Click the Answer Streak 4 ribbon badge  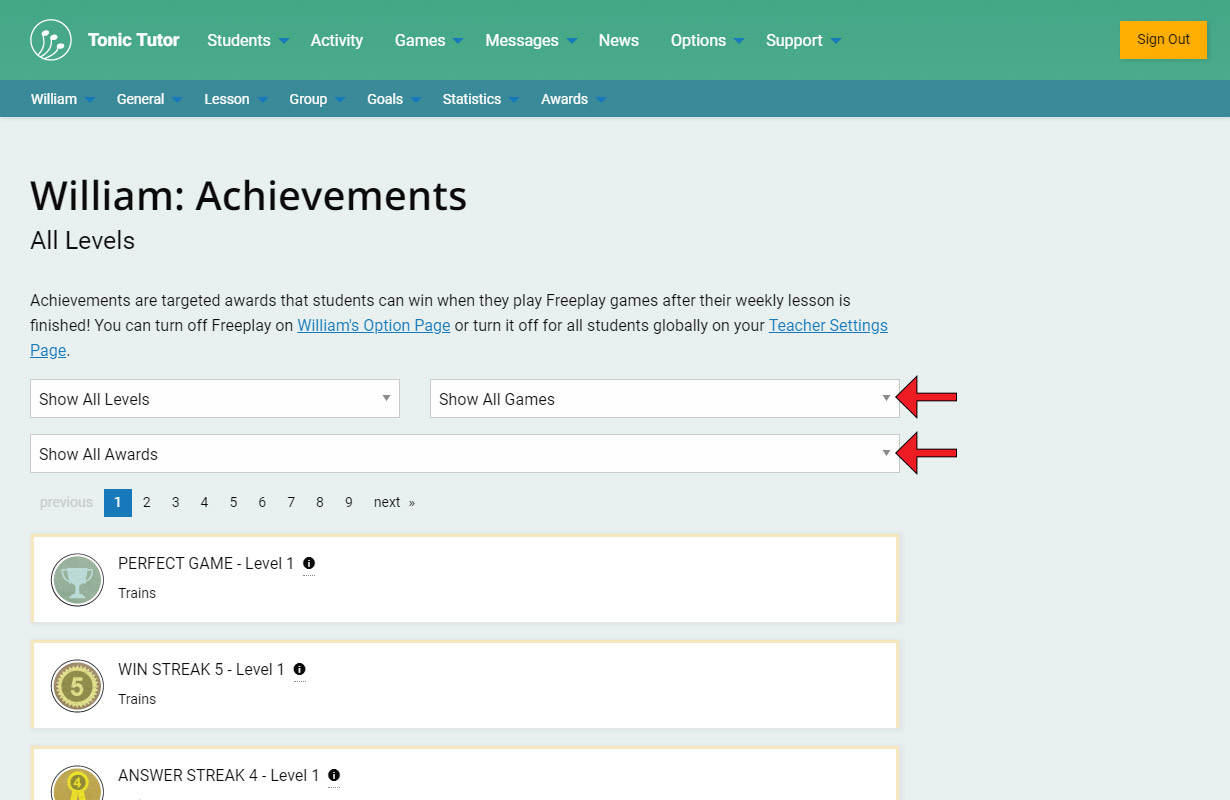(77, 784)
